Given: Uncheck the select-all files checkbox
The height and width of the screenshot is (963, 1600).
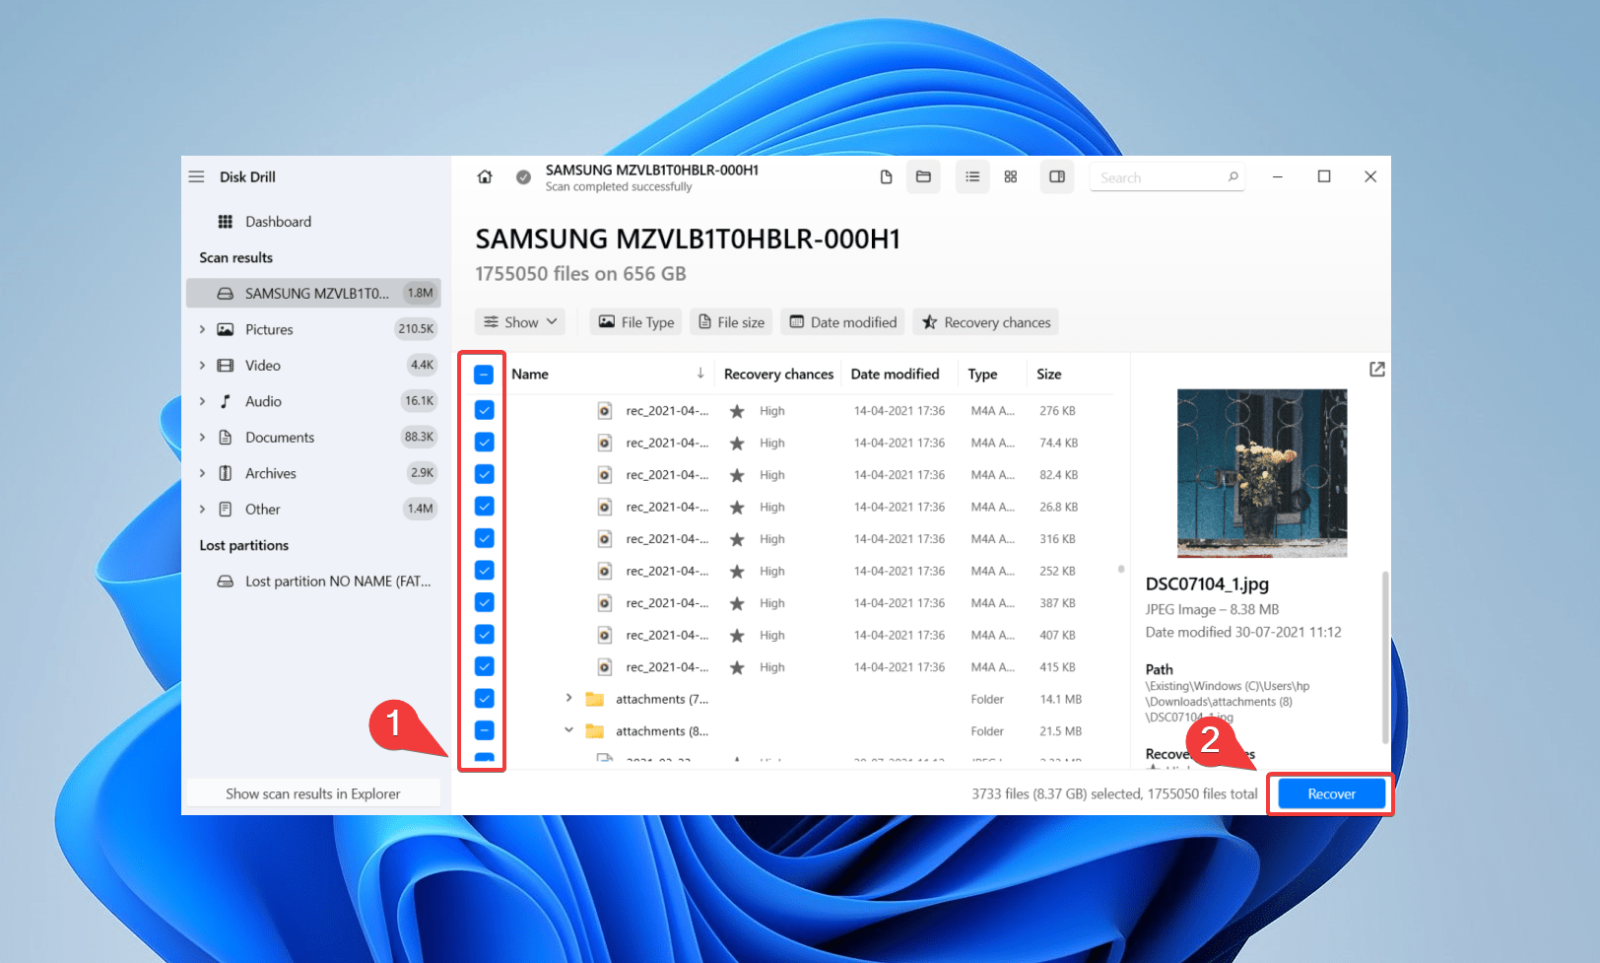Looking at the screenshot, I should [x=483, y=373].
